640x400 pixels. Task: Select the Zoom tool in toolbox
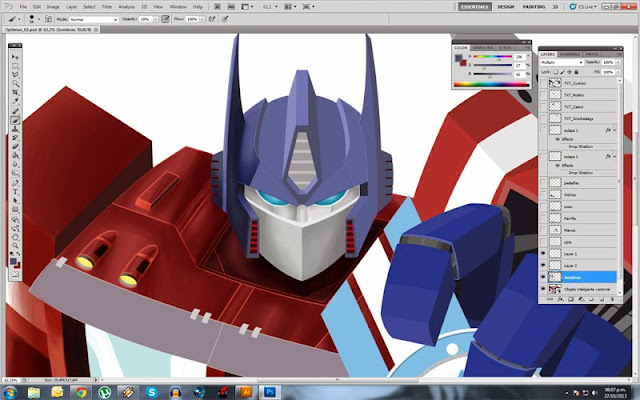pos(15,246)
